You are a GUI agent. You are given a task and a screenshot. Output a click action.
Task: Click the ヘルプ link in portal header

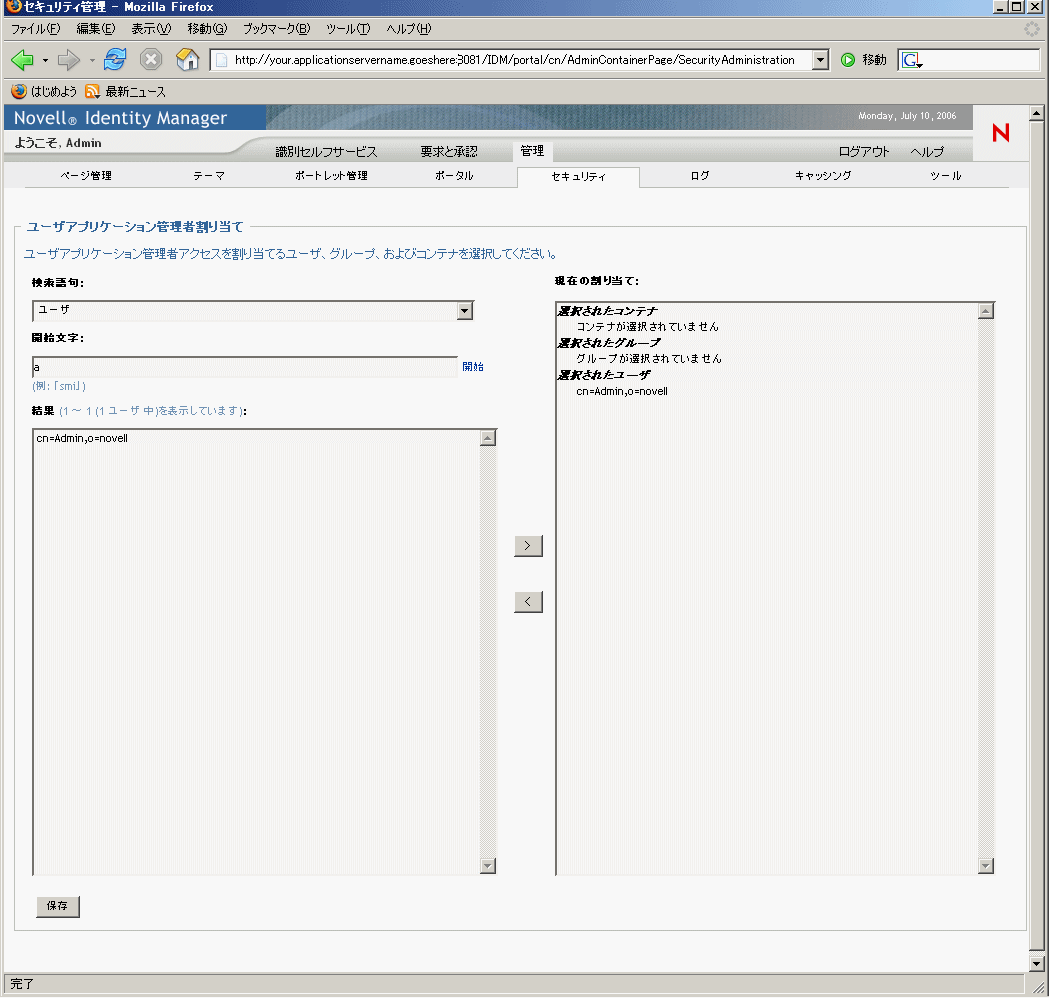coord(927,152)
